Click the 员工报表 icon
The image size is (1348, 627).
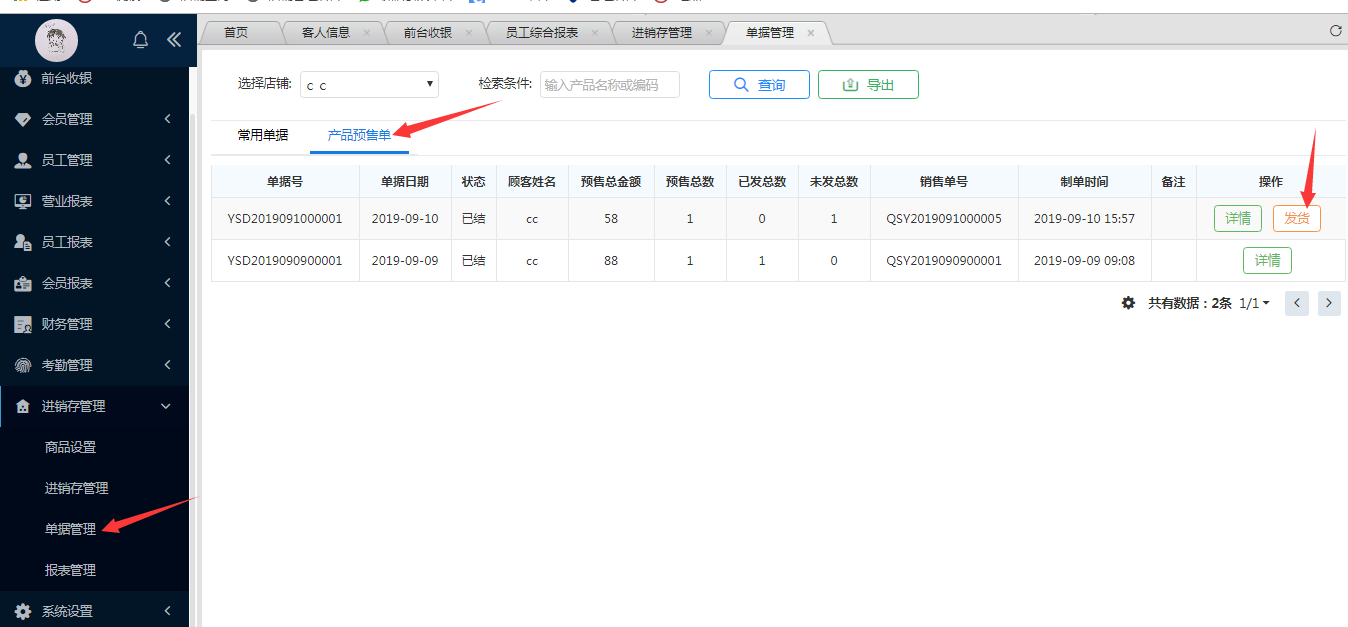(23, 242)
